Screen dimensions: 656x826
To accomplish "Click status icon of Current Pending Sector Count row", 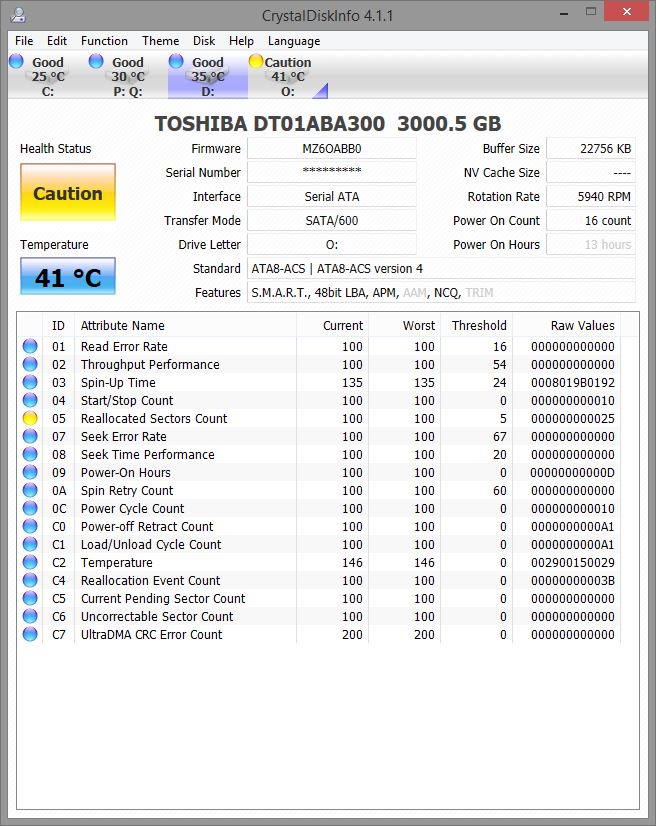I will click(30, 598).
